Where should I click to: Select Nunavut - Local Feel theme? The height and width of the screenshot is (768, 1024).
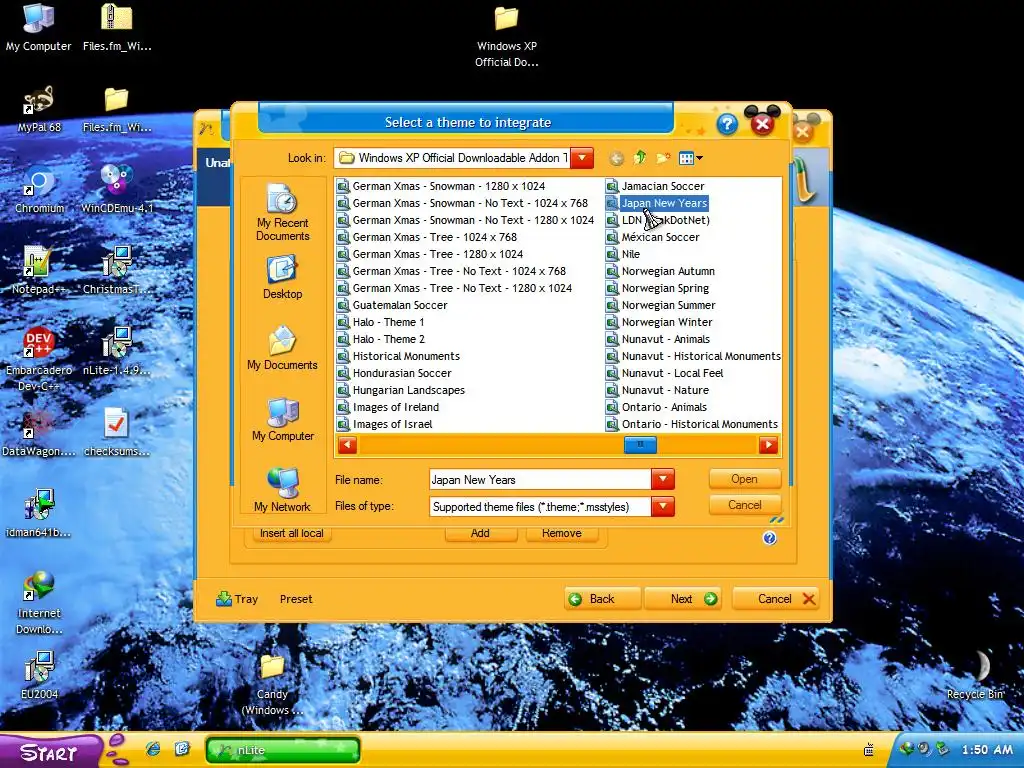(x=665, y=373)
